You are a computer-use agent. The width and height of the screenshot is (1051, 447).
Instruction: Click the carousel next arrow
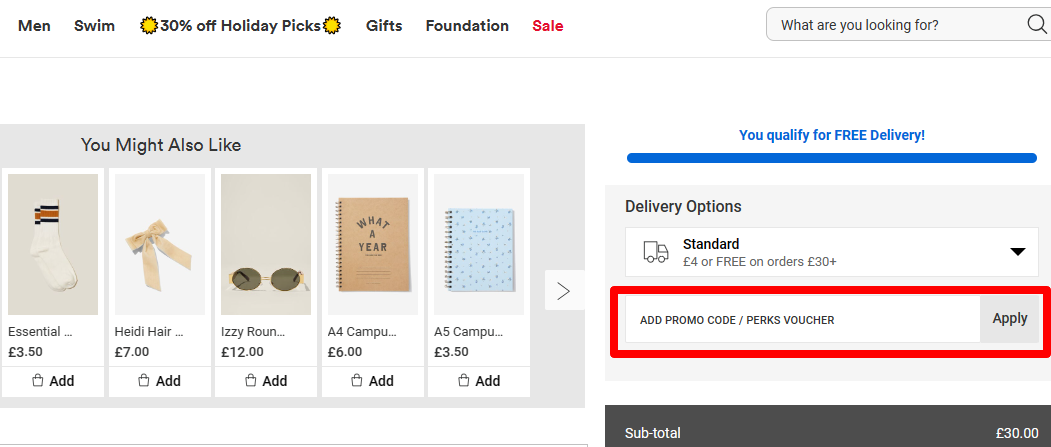(x=564, y=291)
